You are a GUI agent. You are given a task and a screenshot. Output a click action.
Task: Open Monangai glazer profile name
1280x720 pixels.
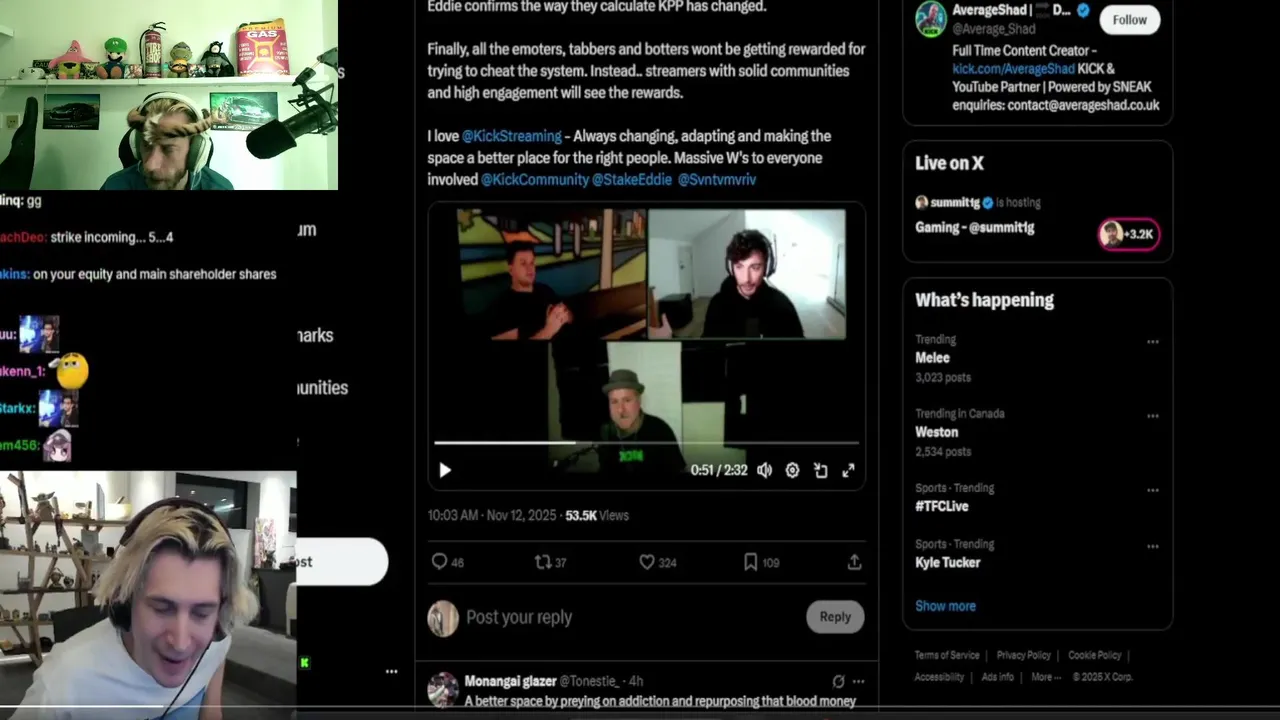(x=510, y=681)
